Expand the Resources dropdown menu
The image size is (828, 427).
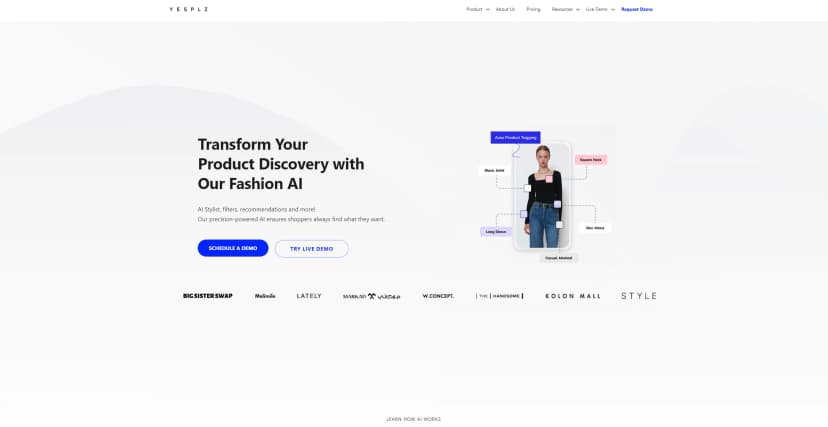pos(566,10)
